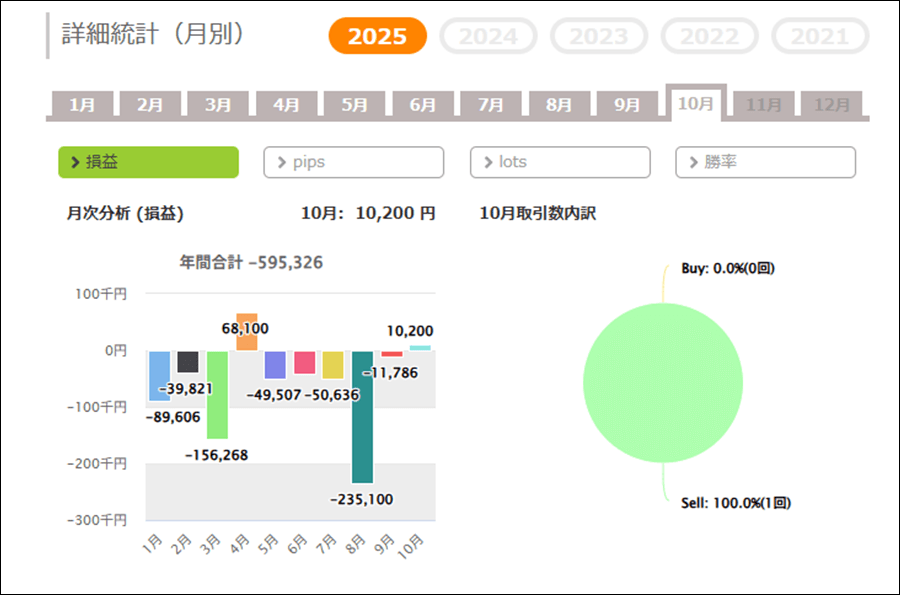Image resolution: width=900 pixels, height=595 pixels.
Task: Select the 2025 year button
Action: 377,36
